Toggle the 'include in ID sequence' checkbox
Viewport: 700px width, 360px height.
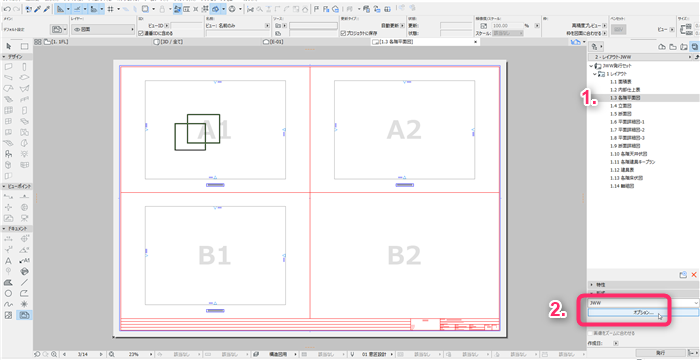click(141, 33)
